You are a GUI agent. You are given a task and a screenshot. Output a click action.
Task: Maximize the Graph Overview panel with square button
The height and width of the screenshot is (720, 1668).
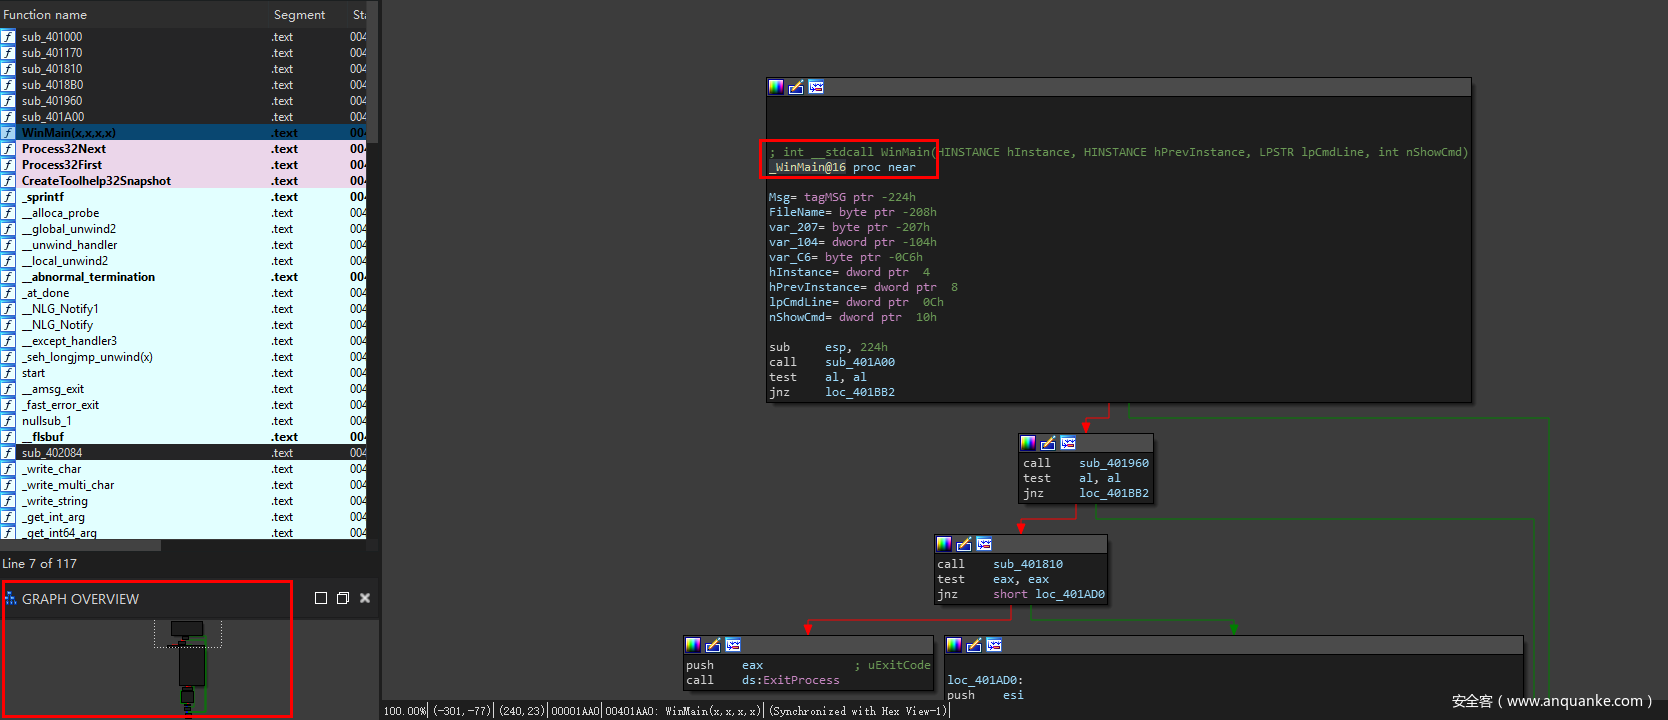point(321,598)
